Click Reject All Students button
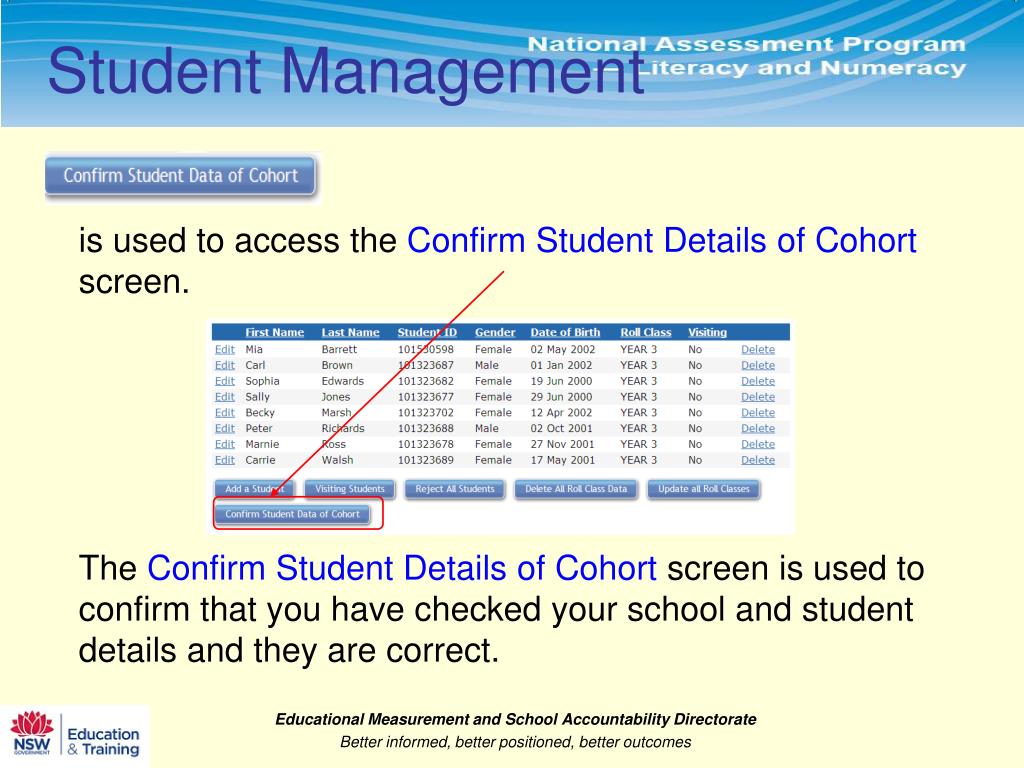 [455, 489]
